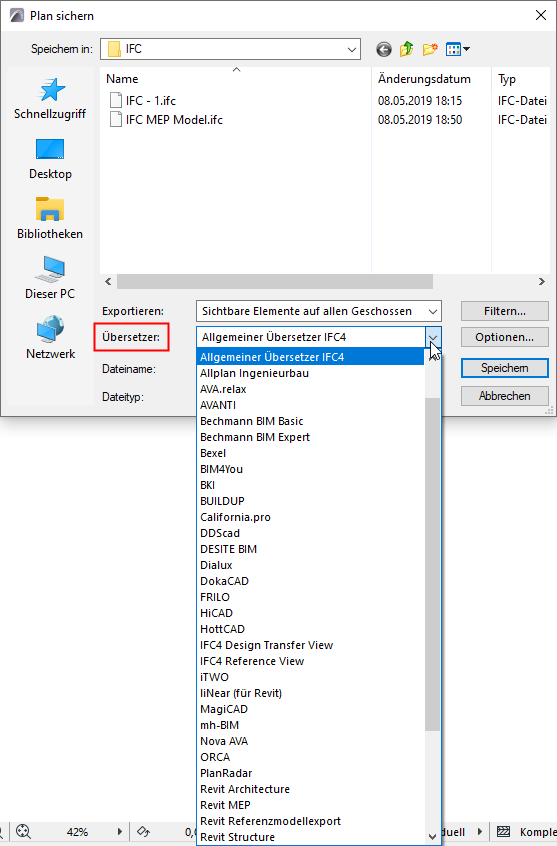Close the Plan sichern dialog
557x846 pixels.
click(541, 15)
